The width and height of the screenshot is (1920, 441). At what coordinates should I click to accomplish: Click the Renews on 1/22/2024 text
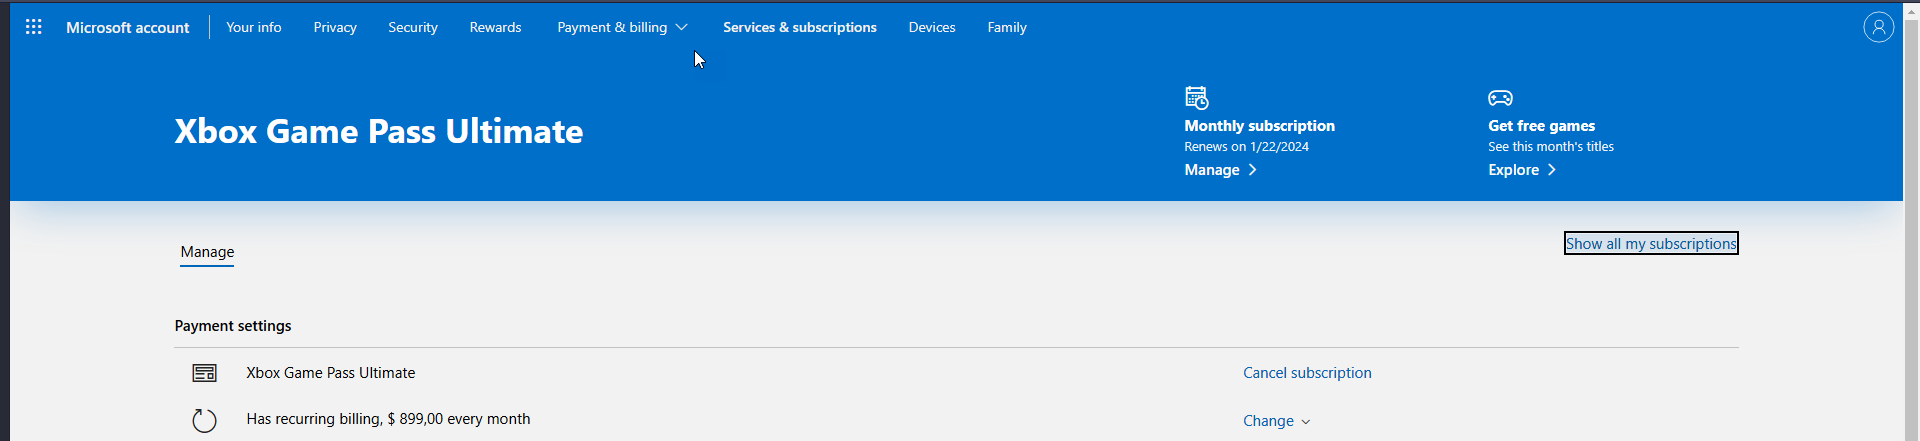1246,147
